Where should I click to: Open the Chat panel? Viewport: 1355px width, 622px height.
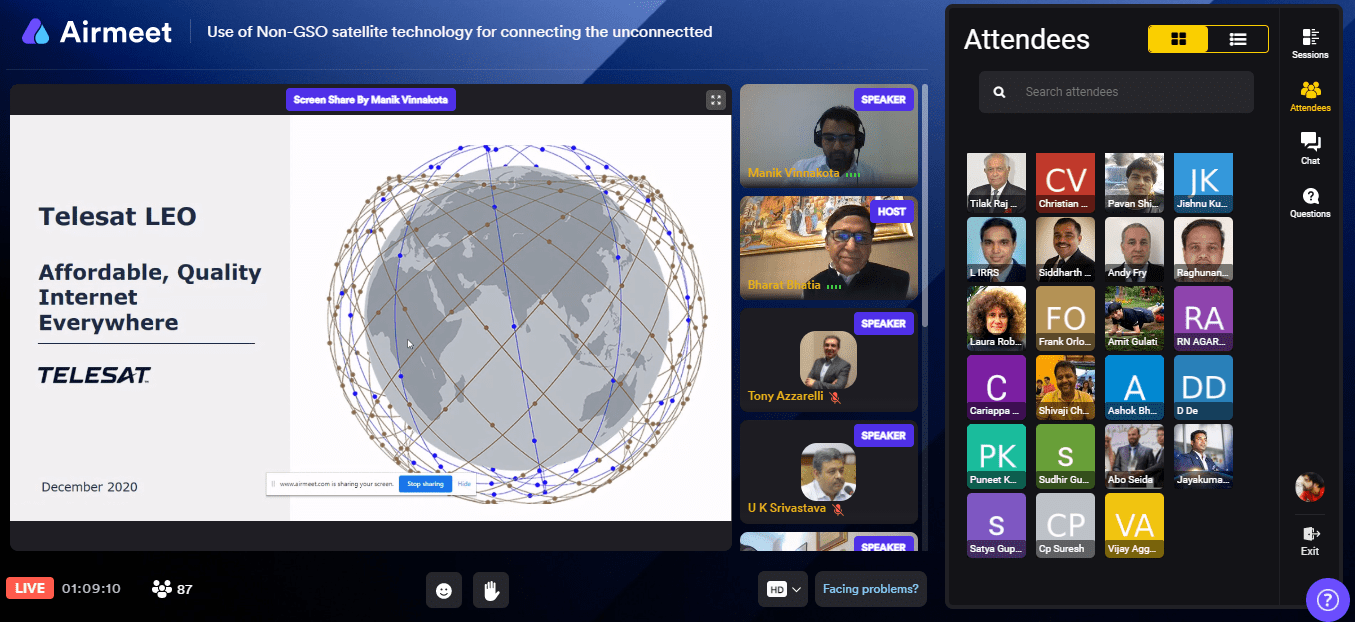tap(1310, 149)
